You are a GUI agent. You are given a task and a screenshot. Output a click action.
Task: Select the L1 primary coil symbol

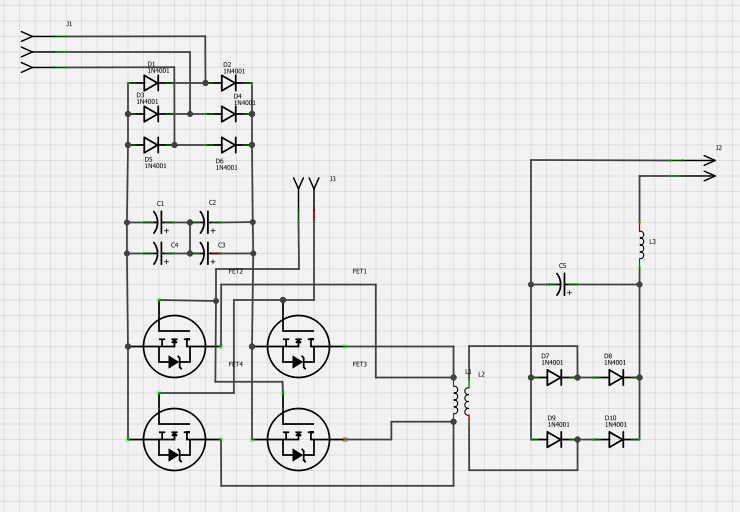(455, 401)
